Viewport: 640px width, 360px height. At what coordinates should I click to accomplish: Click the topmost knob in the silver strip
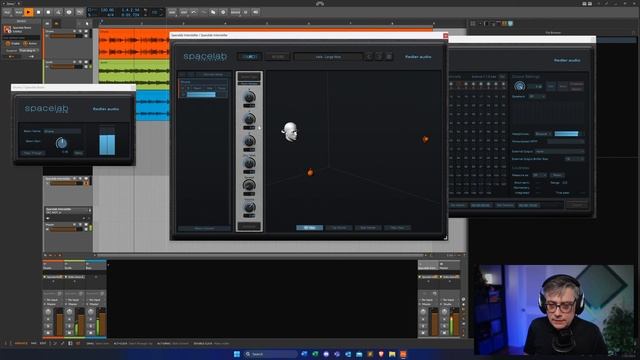click(x=249, y=97)
